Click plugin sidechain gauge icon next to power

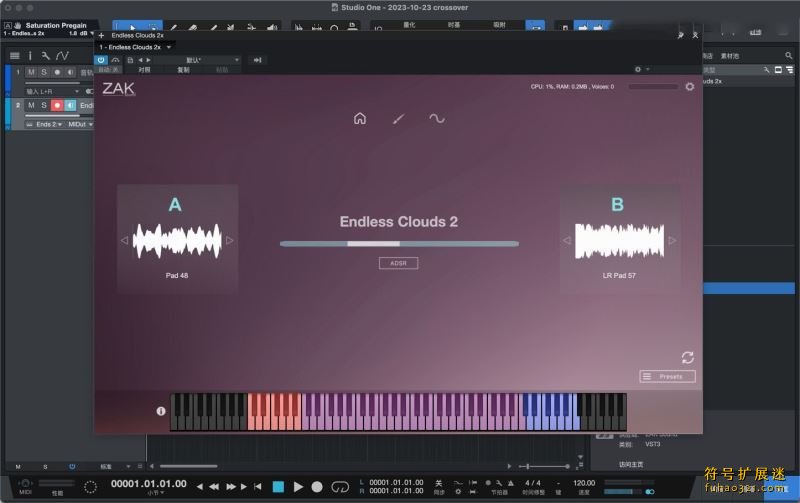point(115,60)
